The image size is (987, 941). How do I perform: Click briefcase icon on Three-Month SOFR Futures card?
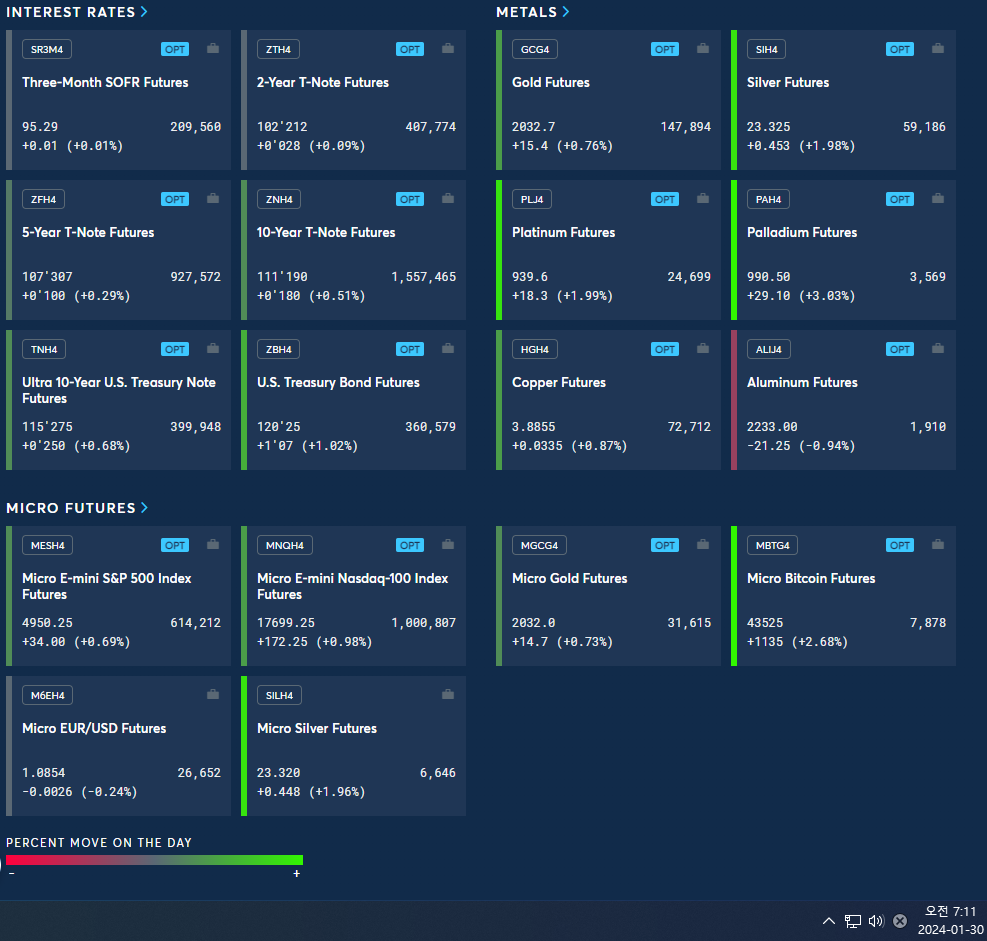[x=213, y=48]
